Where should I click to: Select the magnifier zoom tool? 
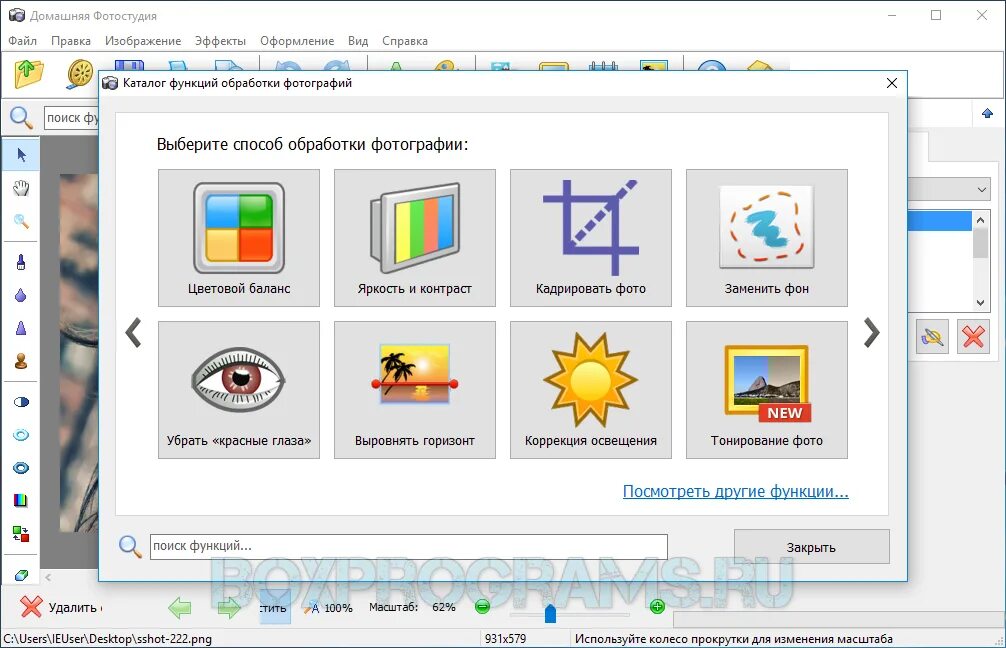21,221
